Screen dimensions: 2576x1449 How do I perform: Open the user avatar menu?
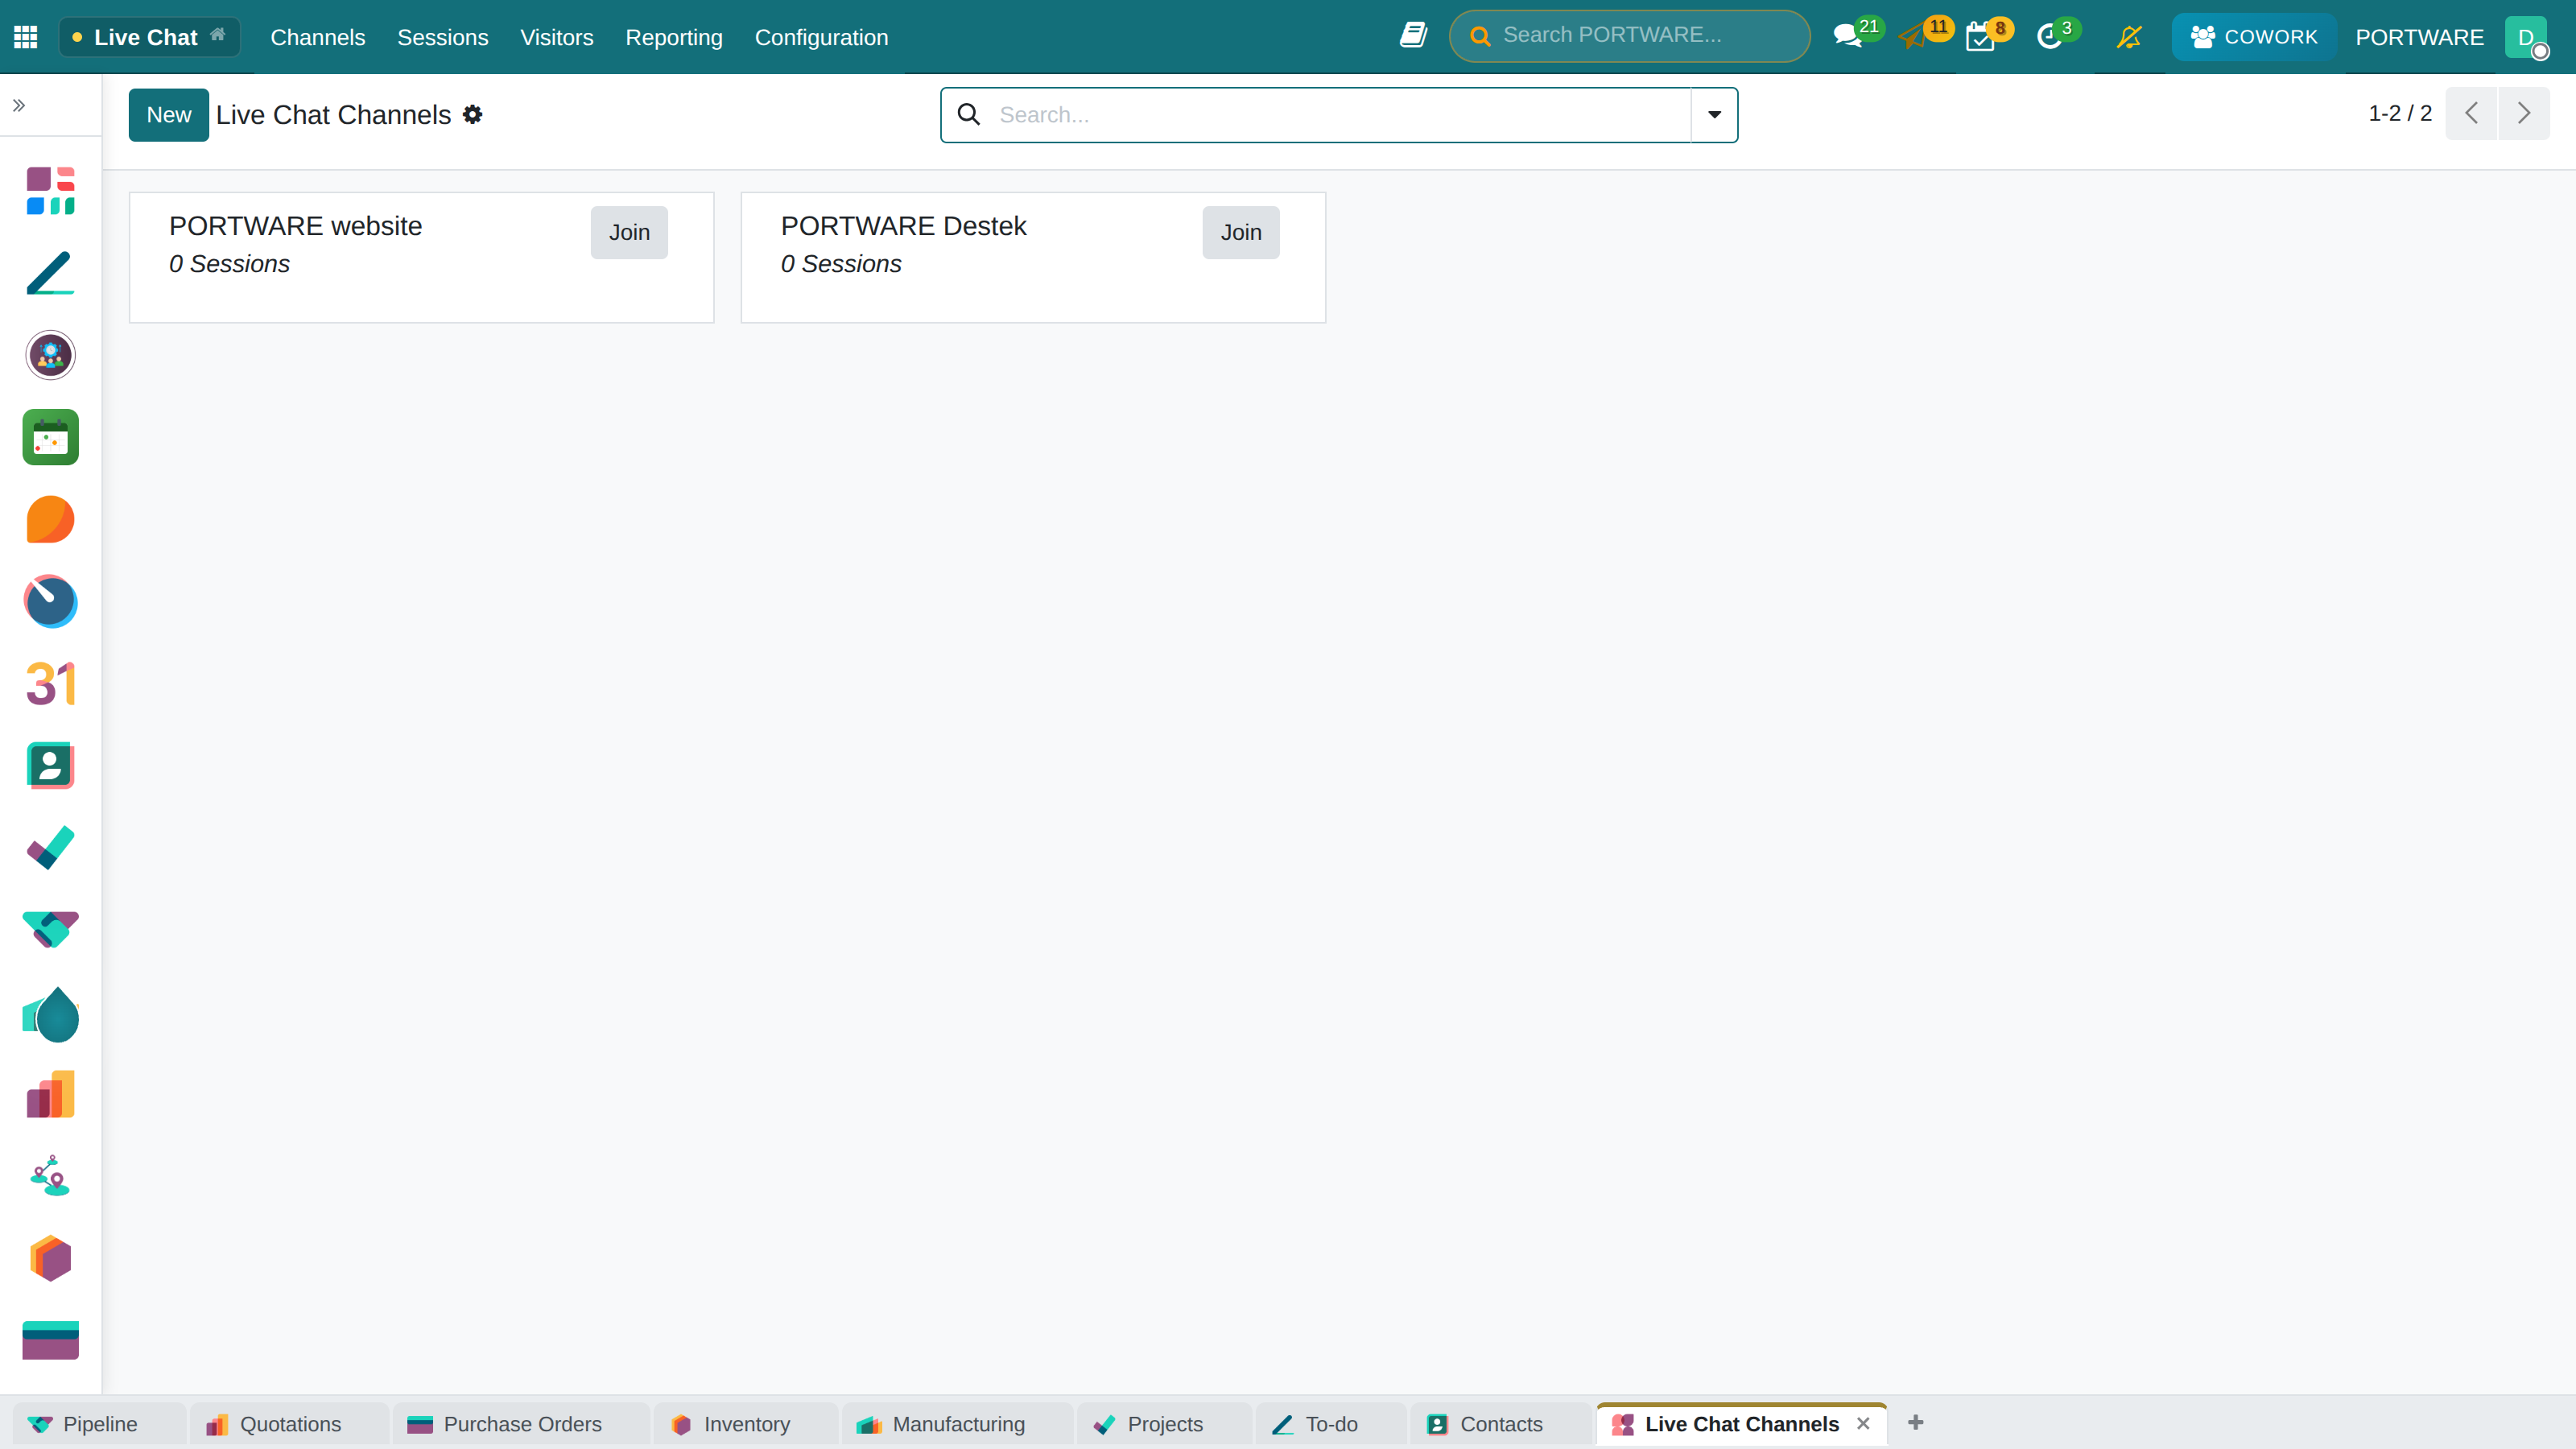coord(2526,37)
